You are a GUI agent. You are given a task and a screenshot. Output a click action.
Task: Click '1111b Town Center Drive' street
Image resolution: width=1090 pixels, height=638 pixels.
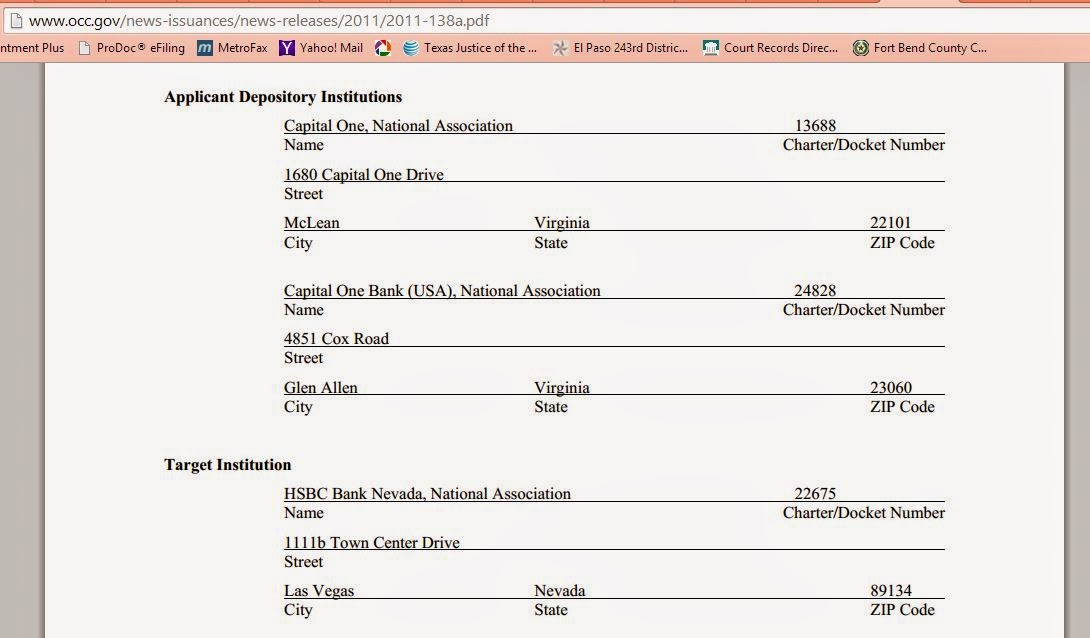[372, 543]
